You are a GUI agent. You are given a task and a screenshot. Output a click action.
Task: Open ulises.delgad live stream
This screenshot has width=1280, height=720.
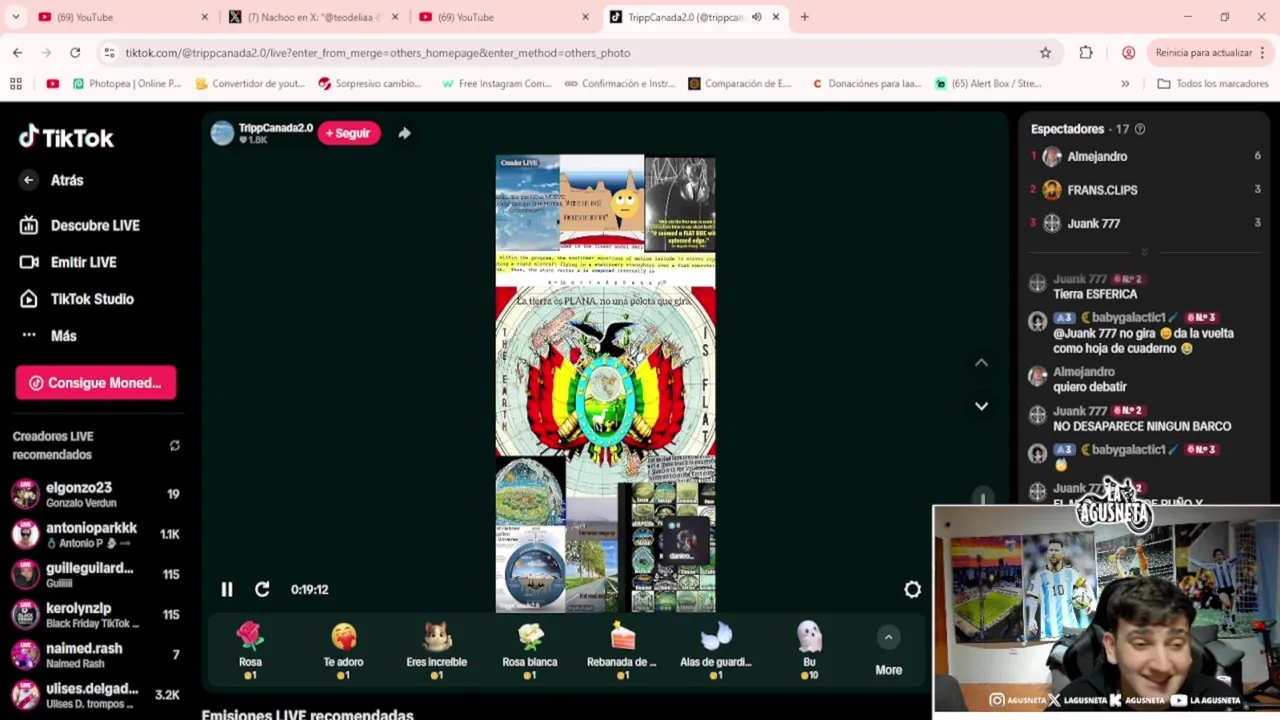click(95, 694)
